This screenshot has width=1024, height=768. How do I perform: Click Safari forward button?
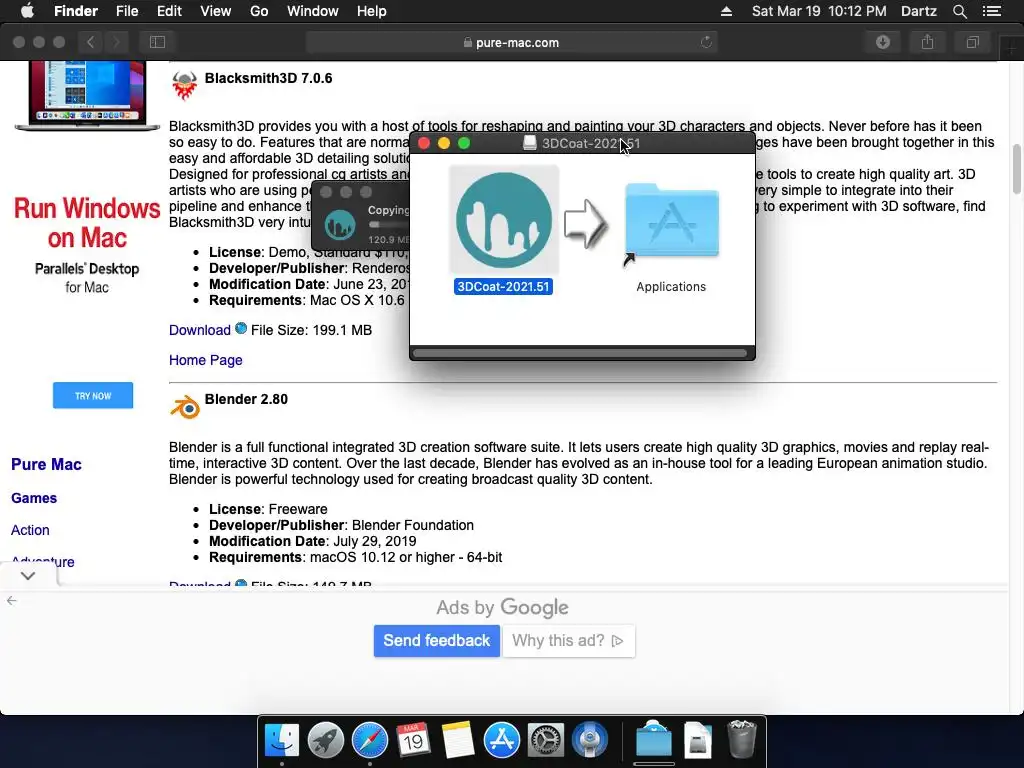(x=116, y=42)
